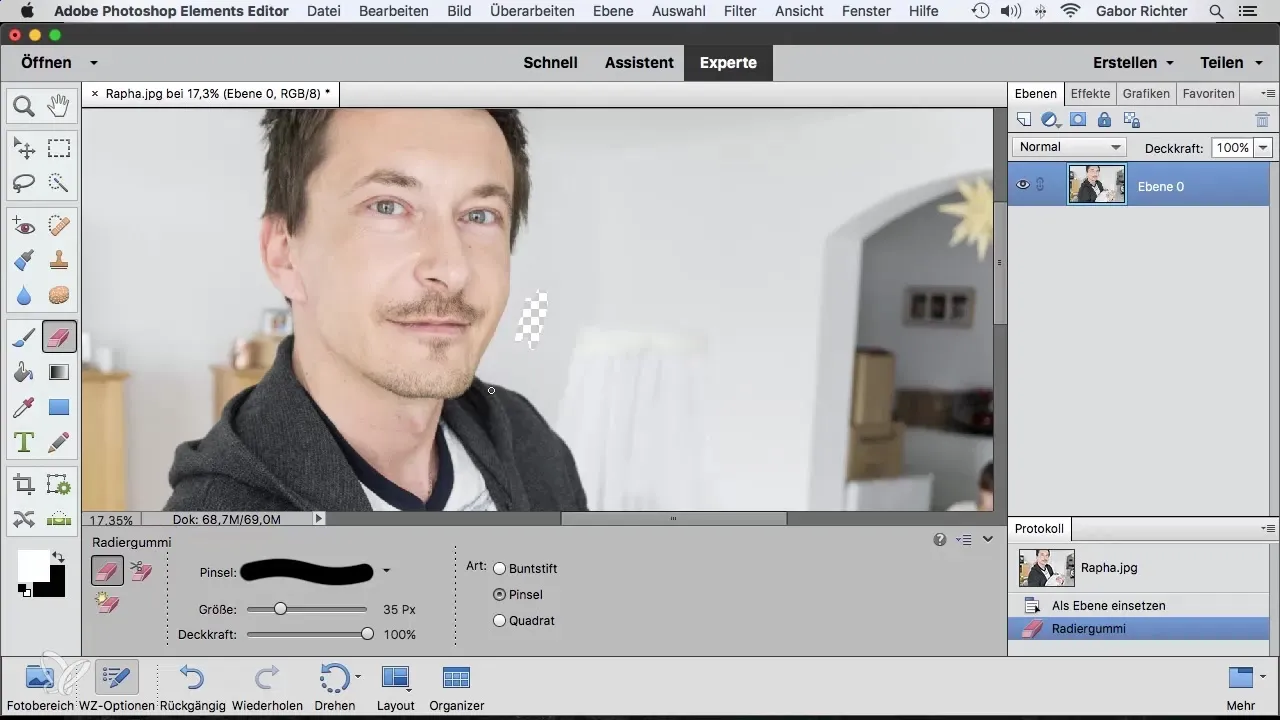Select the Eraser tool in toolbox
Viewport: 1280px width, 720px height.
coord(59,338)
